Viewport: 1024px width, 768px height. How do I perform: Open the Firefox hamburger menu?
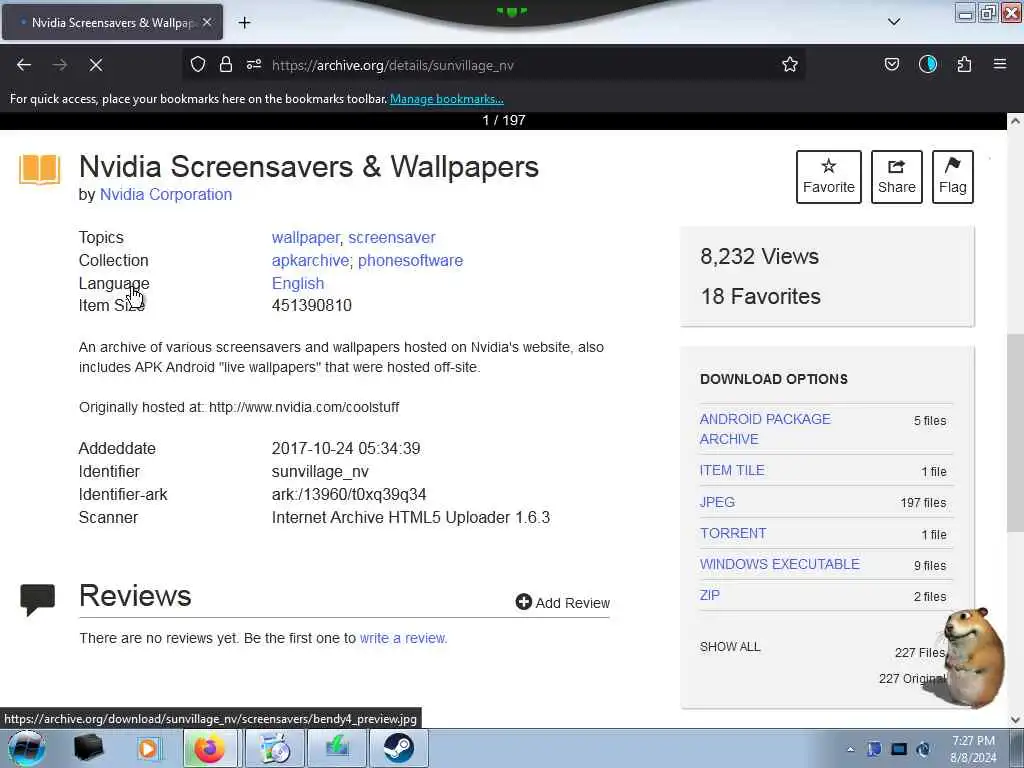point(1000,64)
